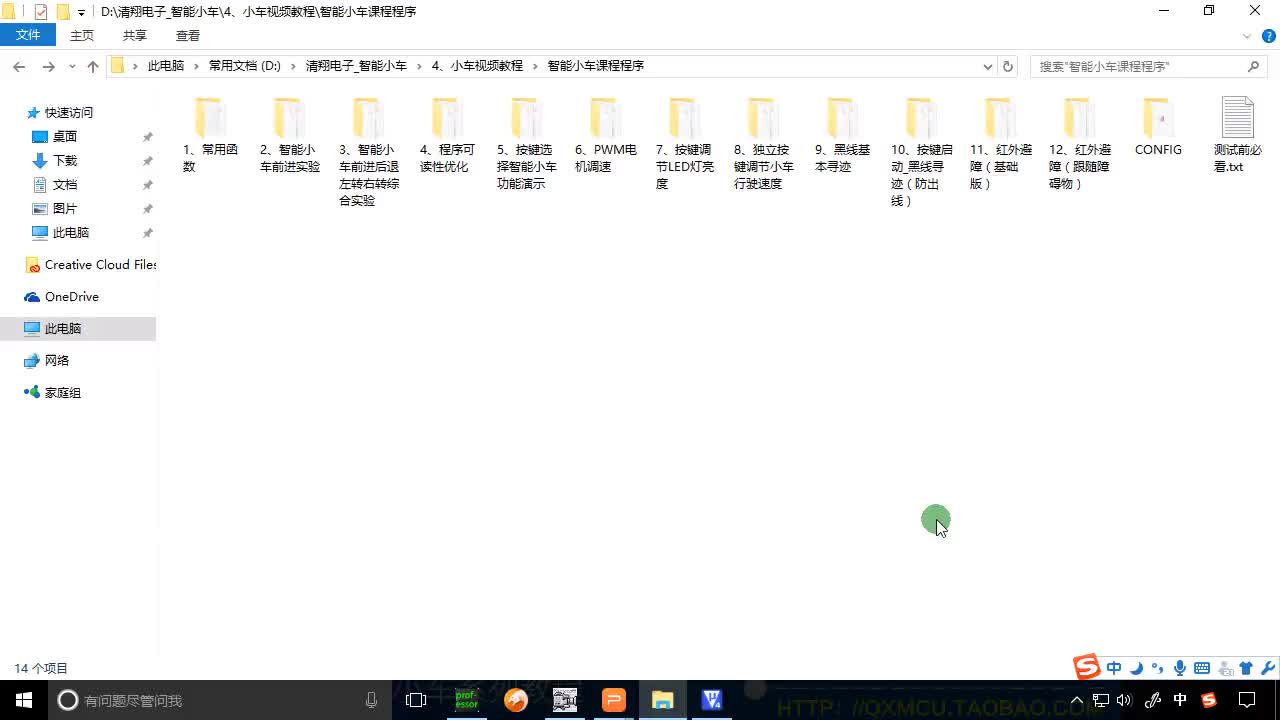Expand breadcrumb arrow after 清翔电子_智能小车

tap(420, 66)
